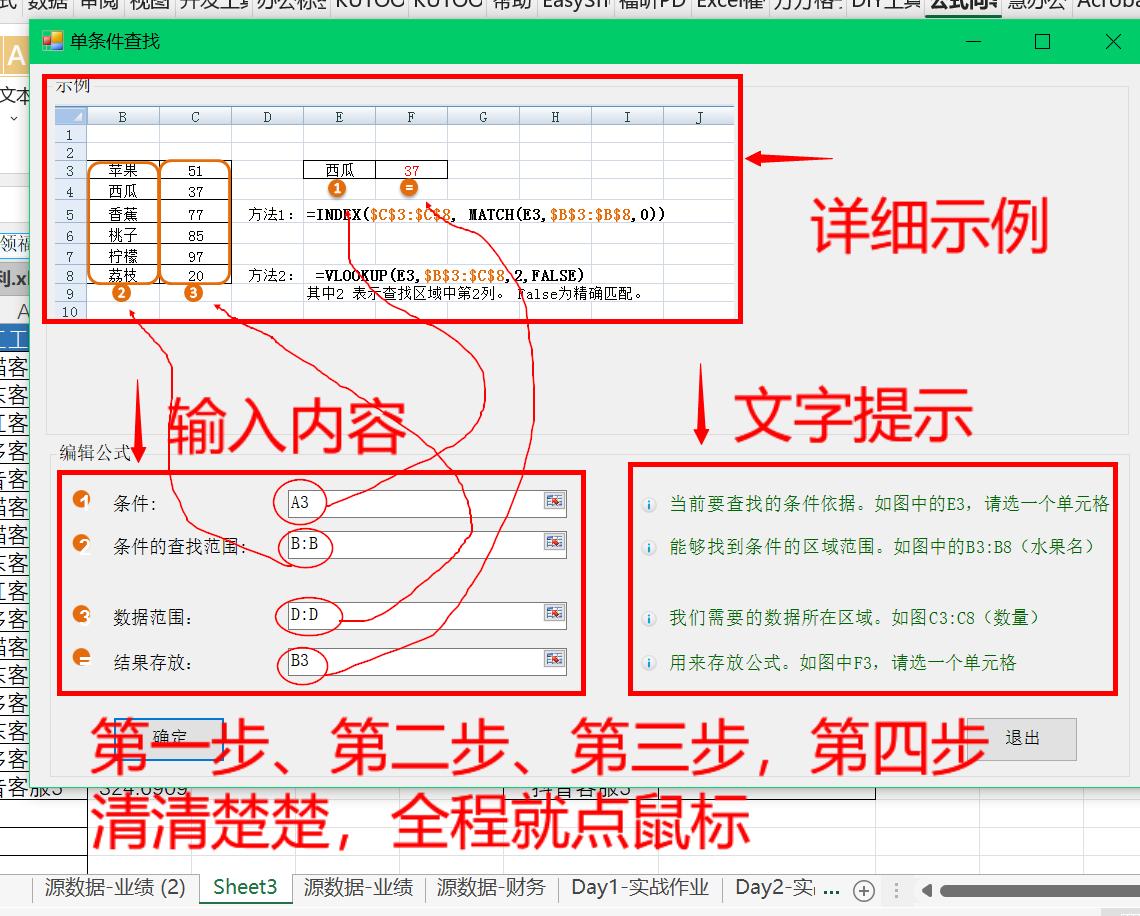The image size is (1140, 916).
Task: Open range picker beside 数据范围 field
Action: click(554, 613)
